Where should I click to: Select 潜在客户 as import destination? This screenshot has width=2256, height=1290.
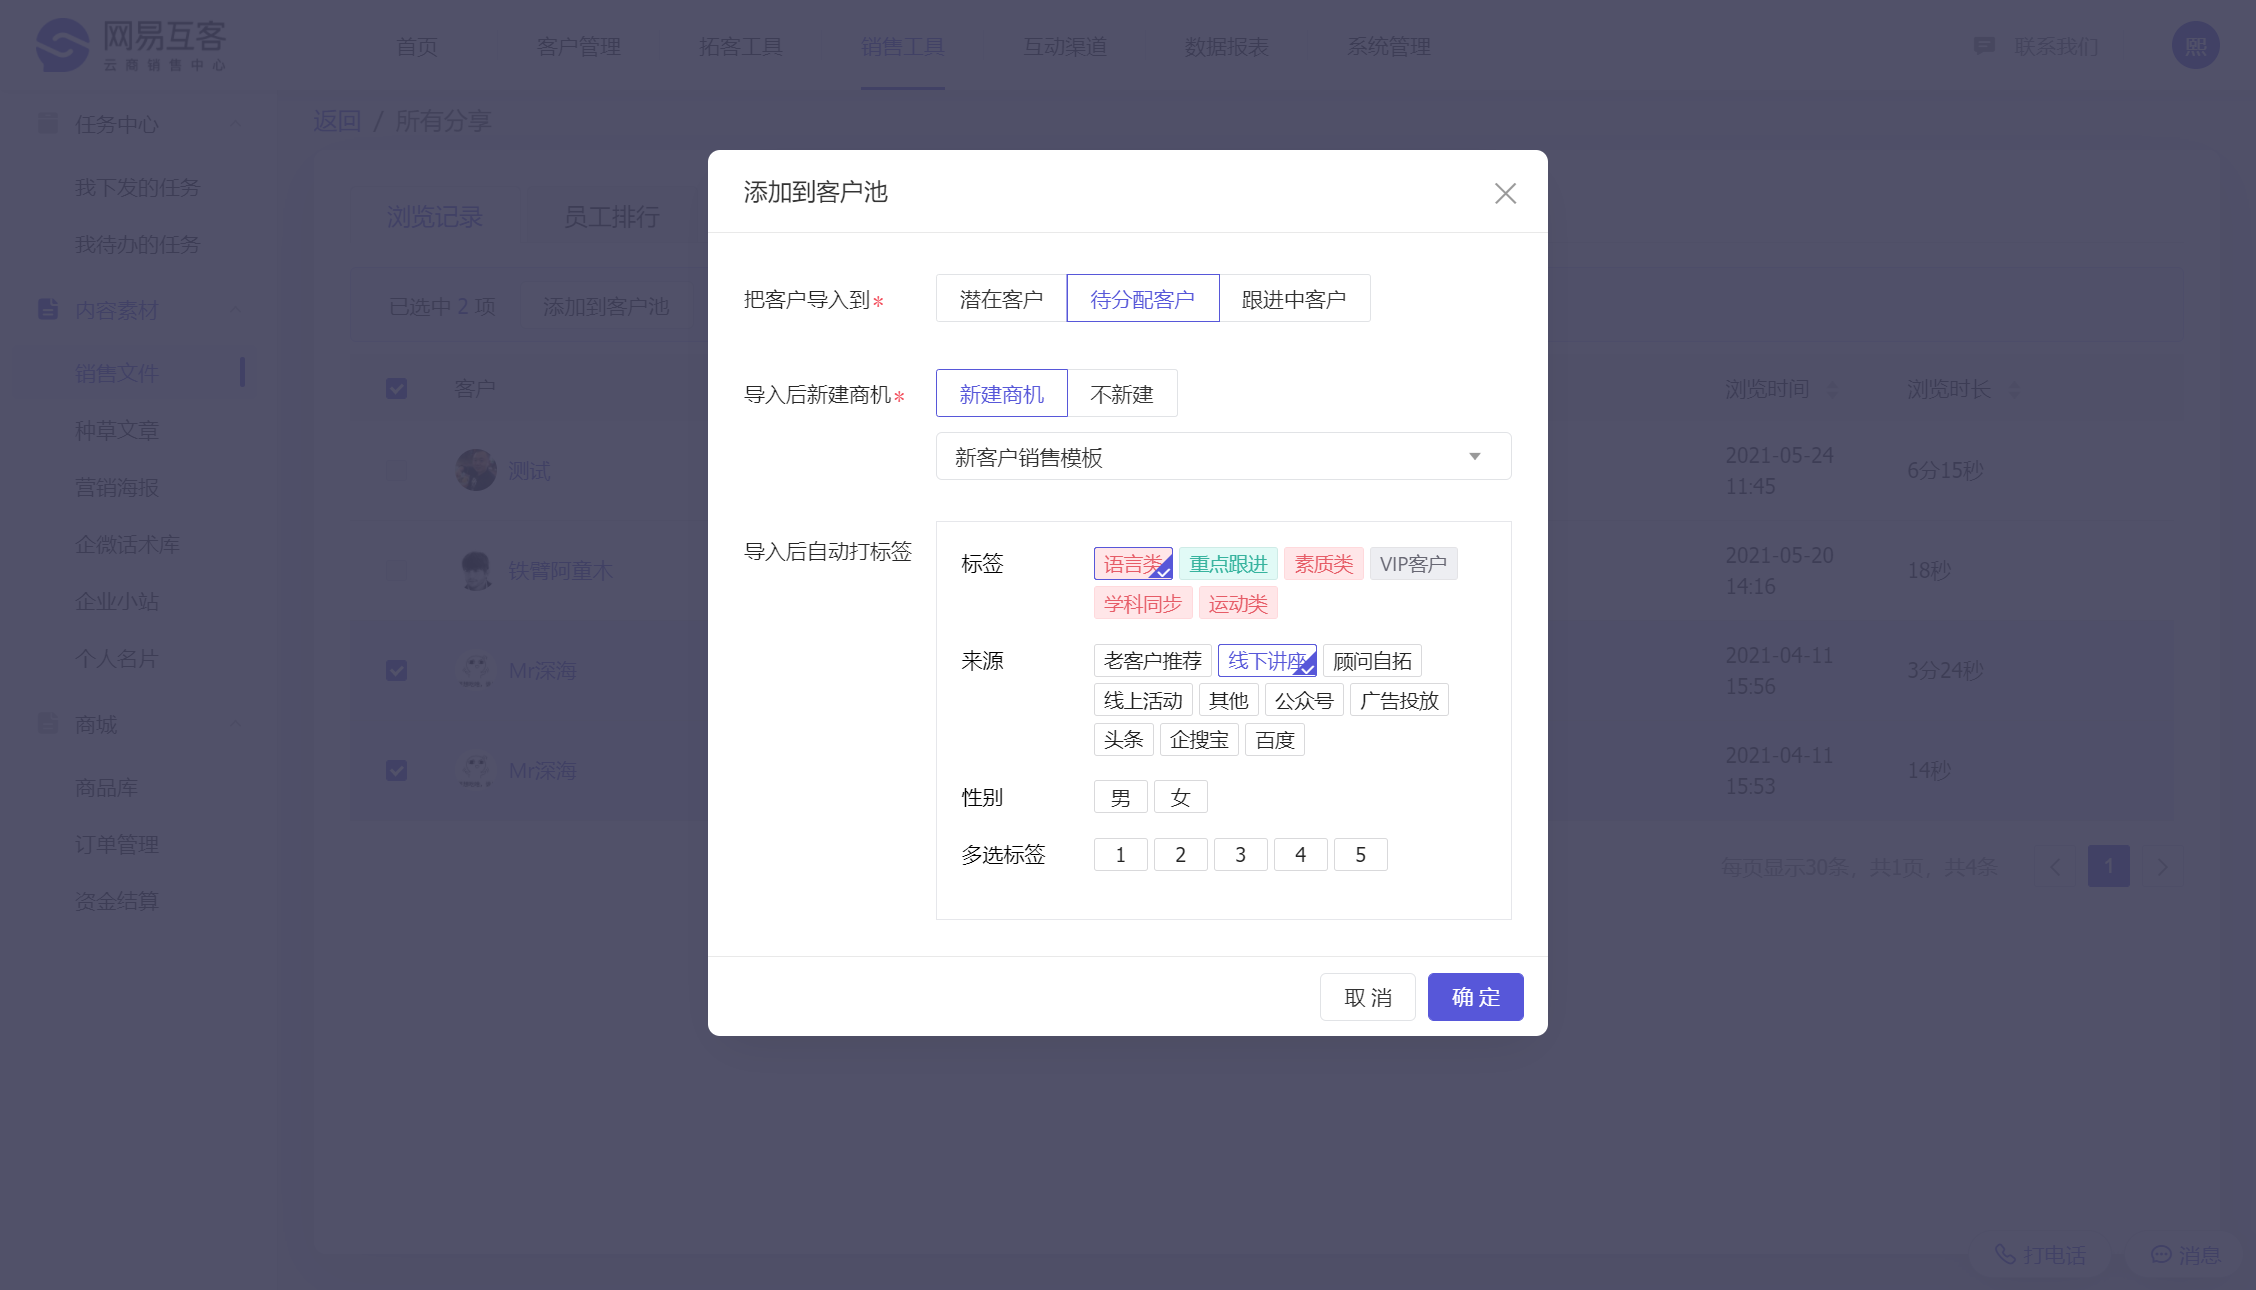coord(1001,299)
